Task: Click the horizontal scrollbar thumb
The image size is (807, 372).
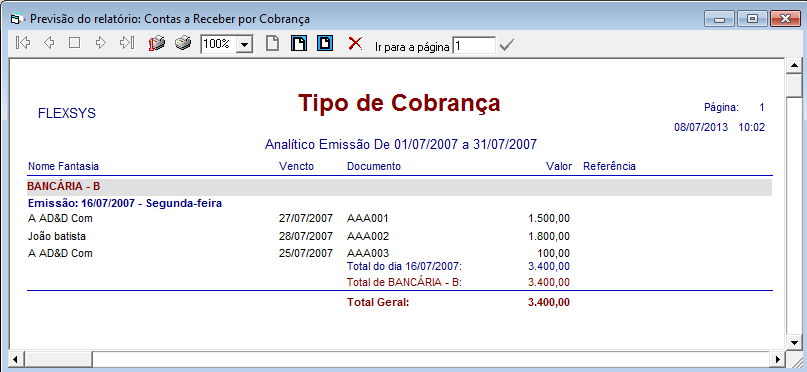Action: [x=58, y=359]
